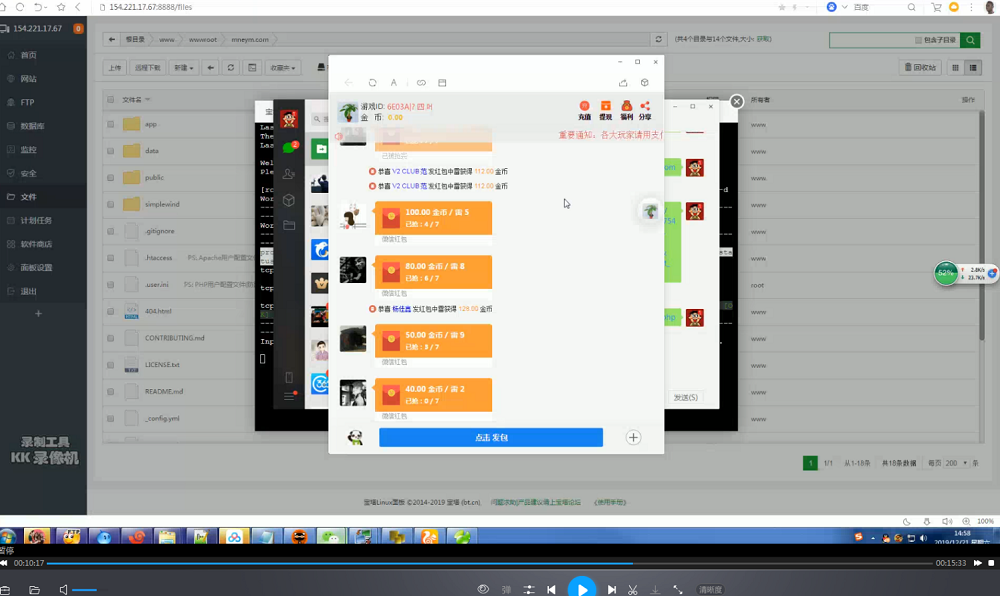Click the 提现 withdraw icon
The width and height of the screenshot is (1000, 596).
(x=605, y=107)
